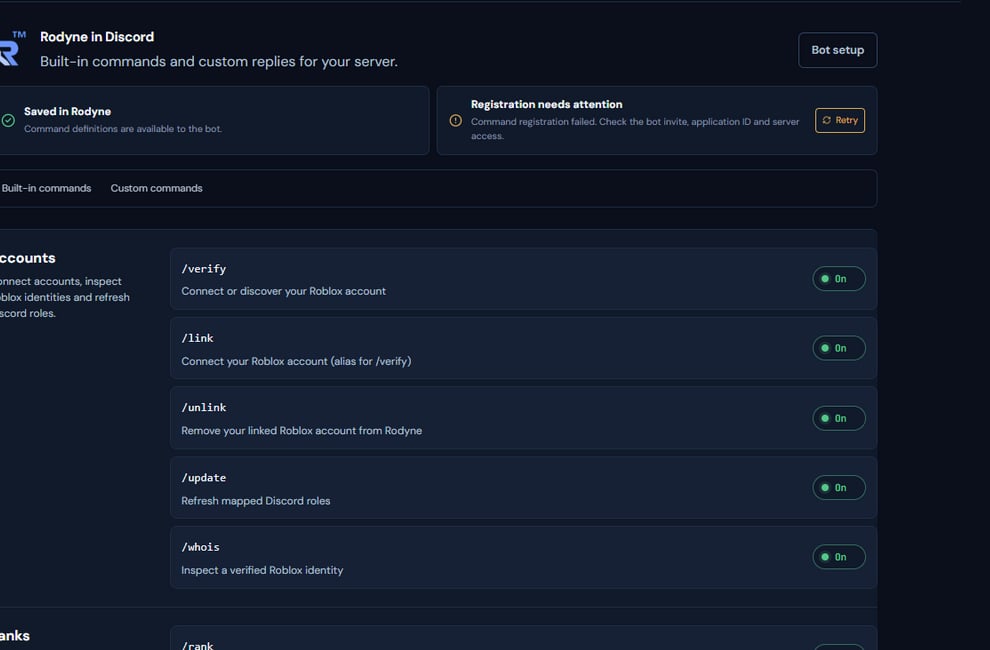Toggle the /verify command switch
Viewport: 990px width, 650px height.
838,279
